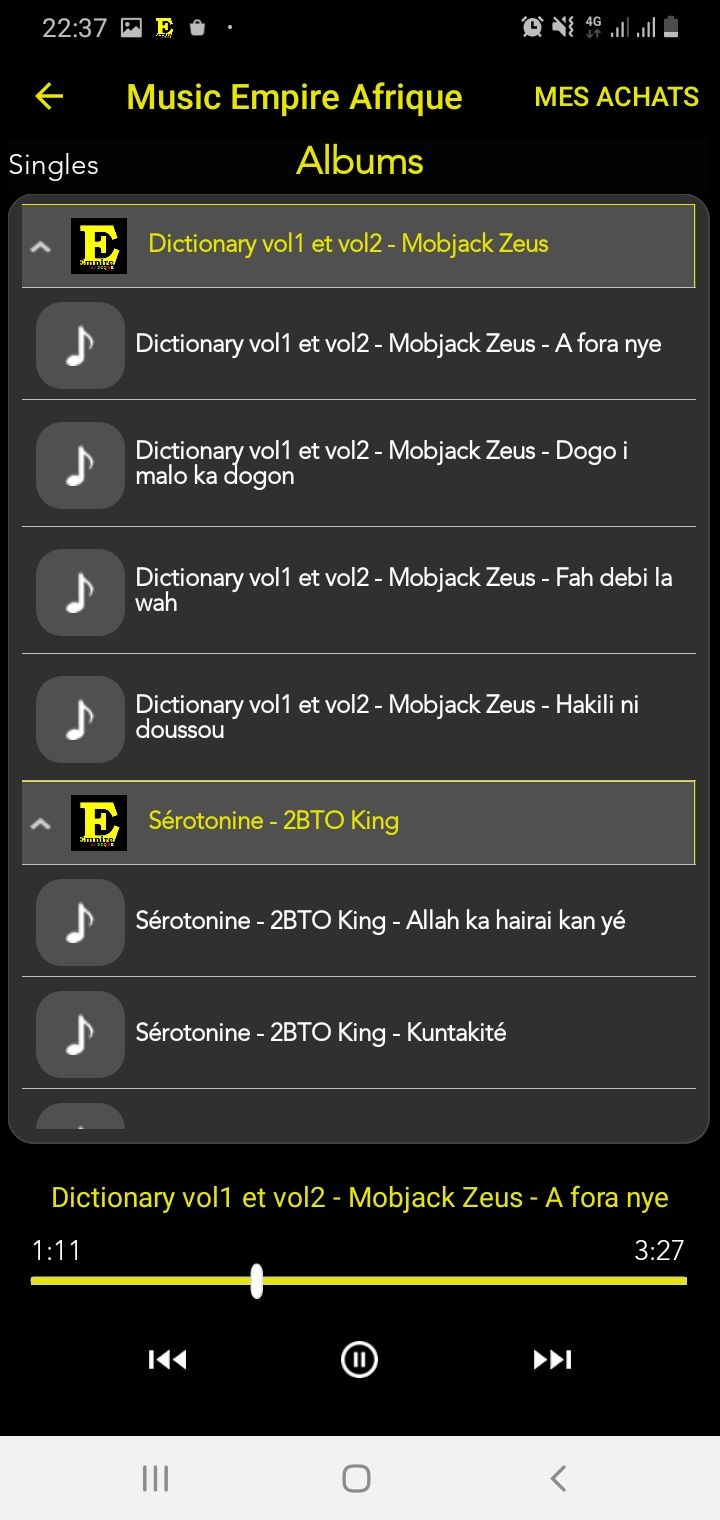720x1520 pixels.
Task: Play Dogo i malo ka dogon track
Action: point(382,463)
